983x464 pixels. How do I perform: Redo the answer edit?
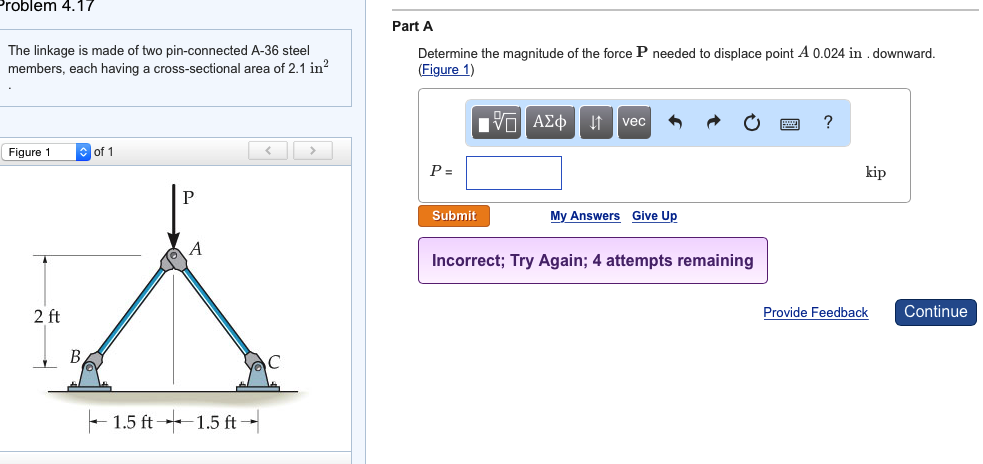(712, 122)
